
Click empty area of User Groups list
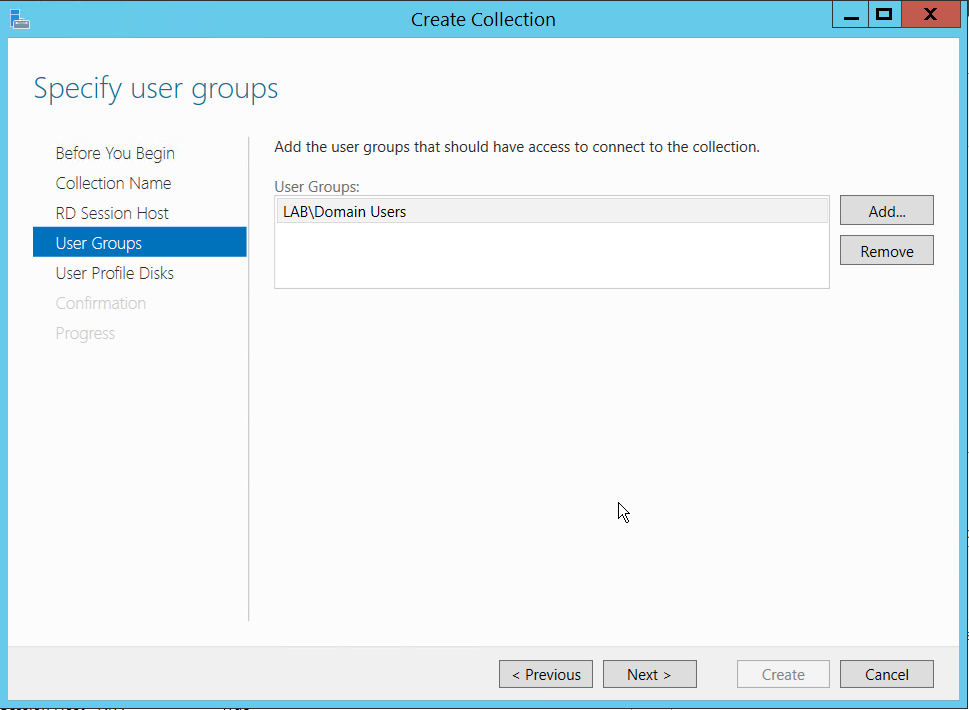click(550, 258)
